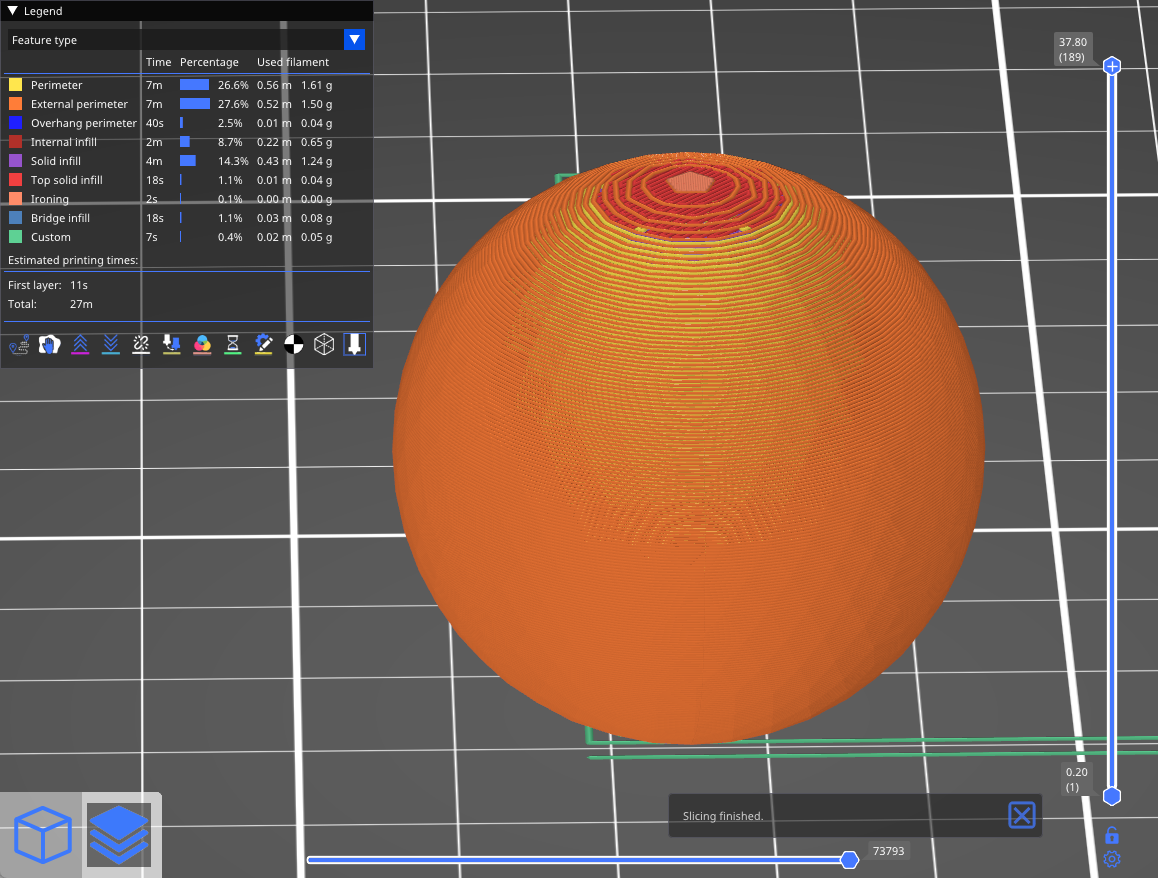Viewport: 1158px width, 878px height.
Task: Toggle tool changes icon in legend toolbar
Action: pyautogui.click(x=172, y=345)
